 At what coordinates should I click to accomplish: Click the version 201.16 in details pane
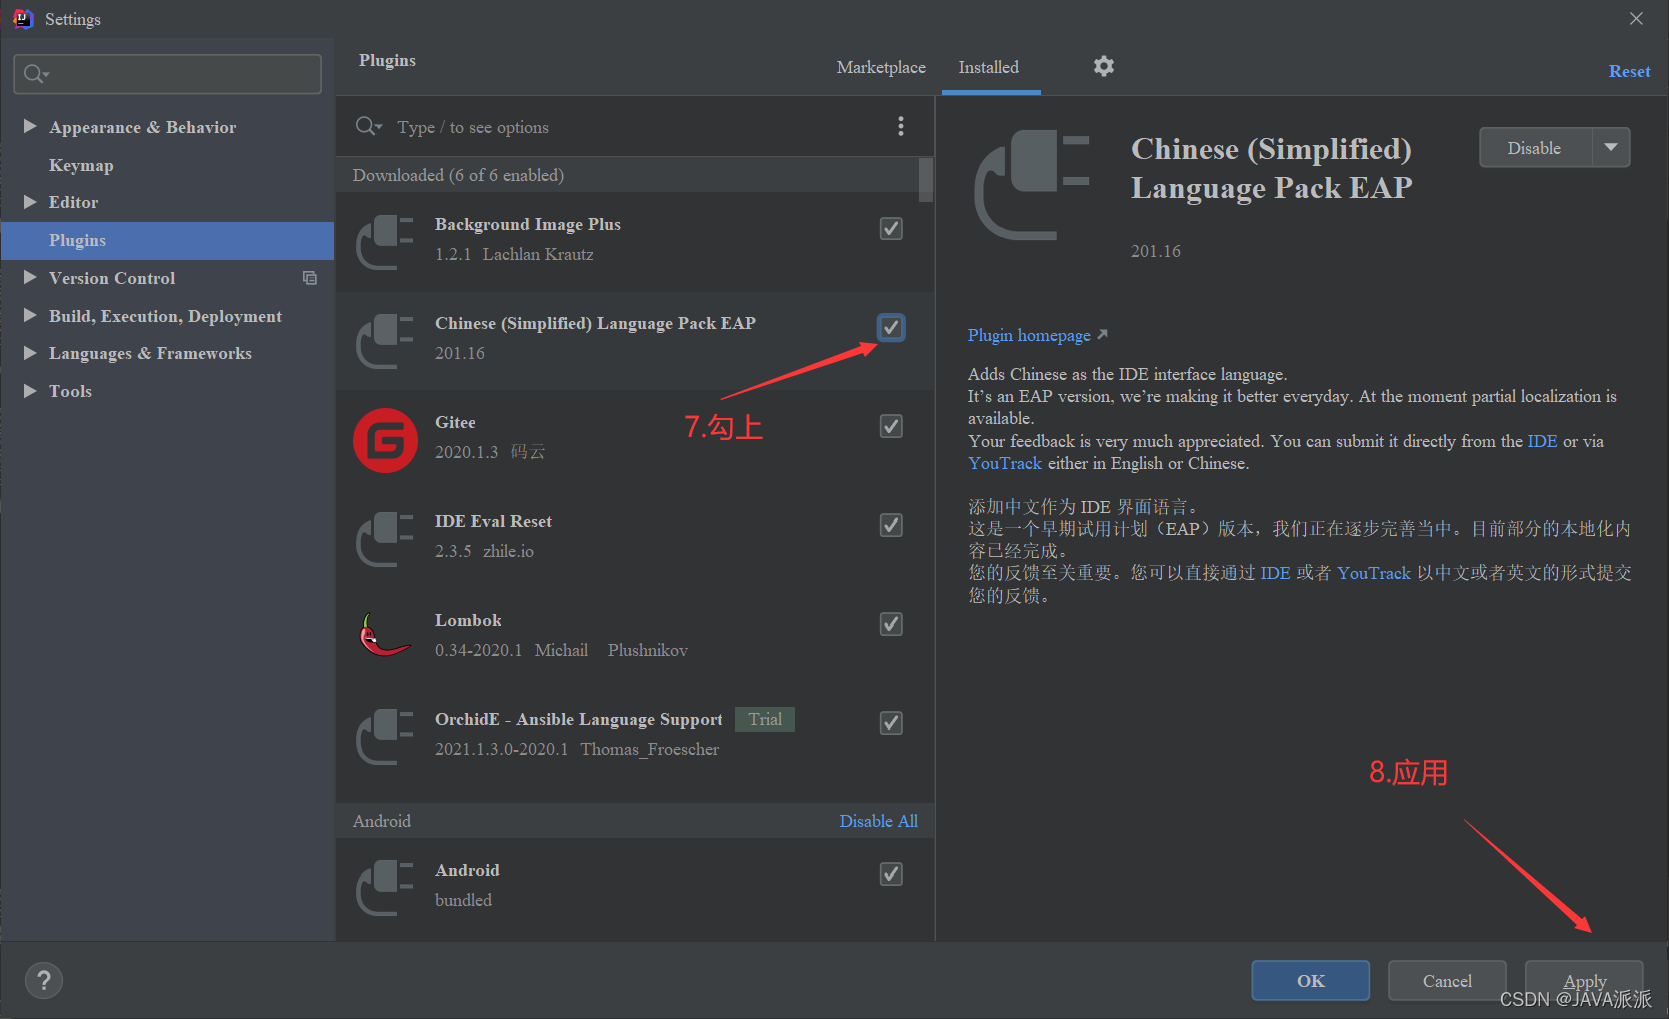pyautogui.click(x=1156, y=251)
